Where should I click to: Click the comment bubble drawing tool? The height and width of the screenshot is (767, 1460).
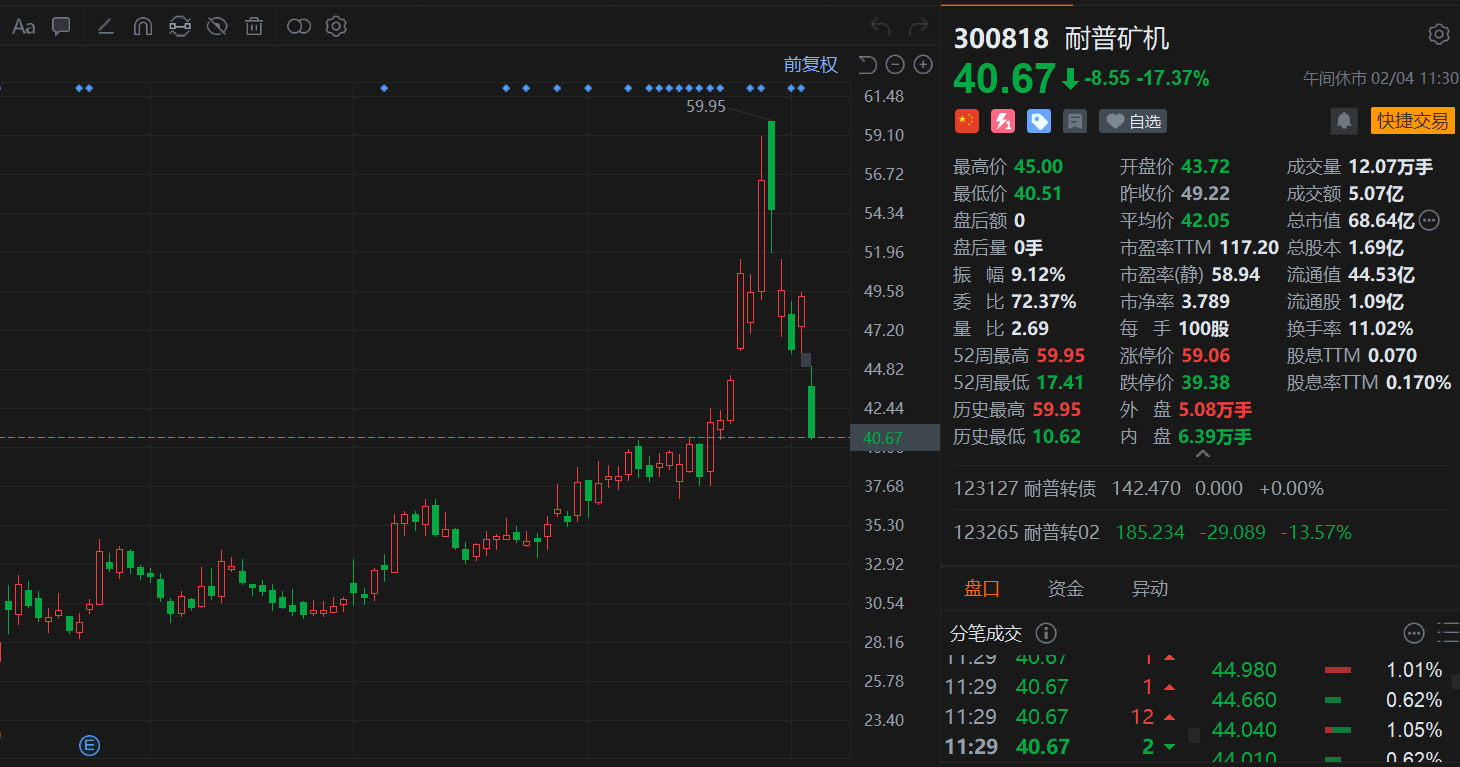pyautogui.click(x=61, y=27)
